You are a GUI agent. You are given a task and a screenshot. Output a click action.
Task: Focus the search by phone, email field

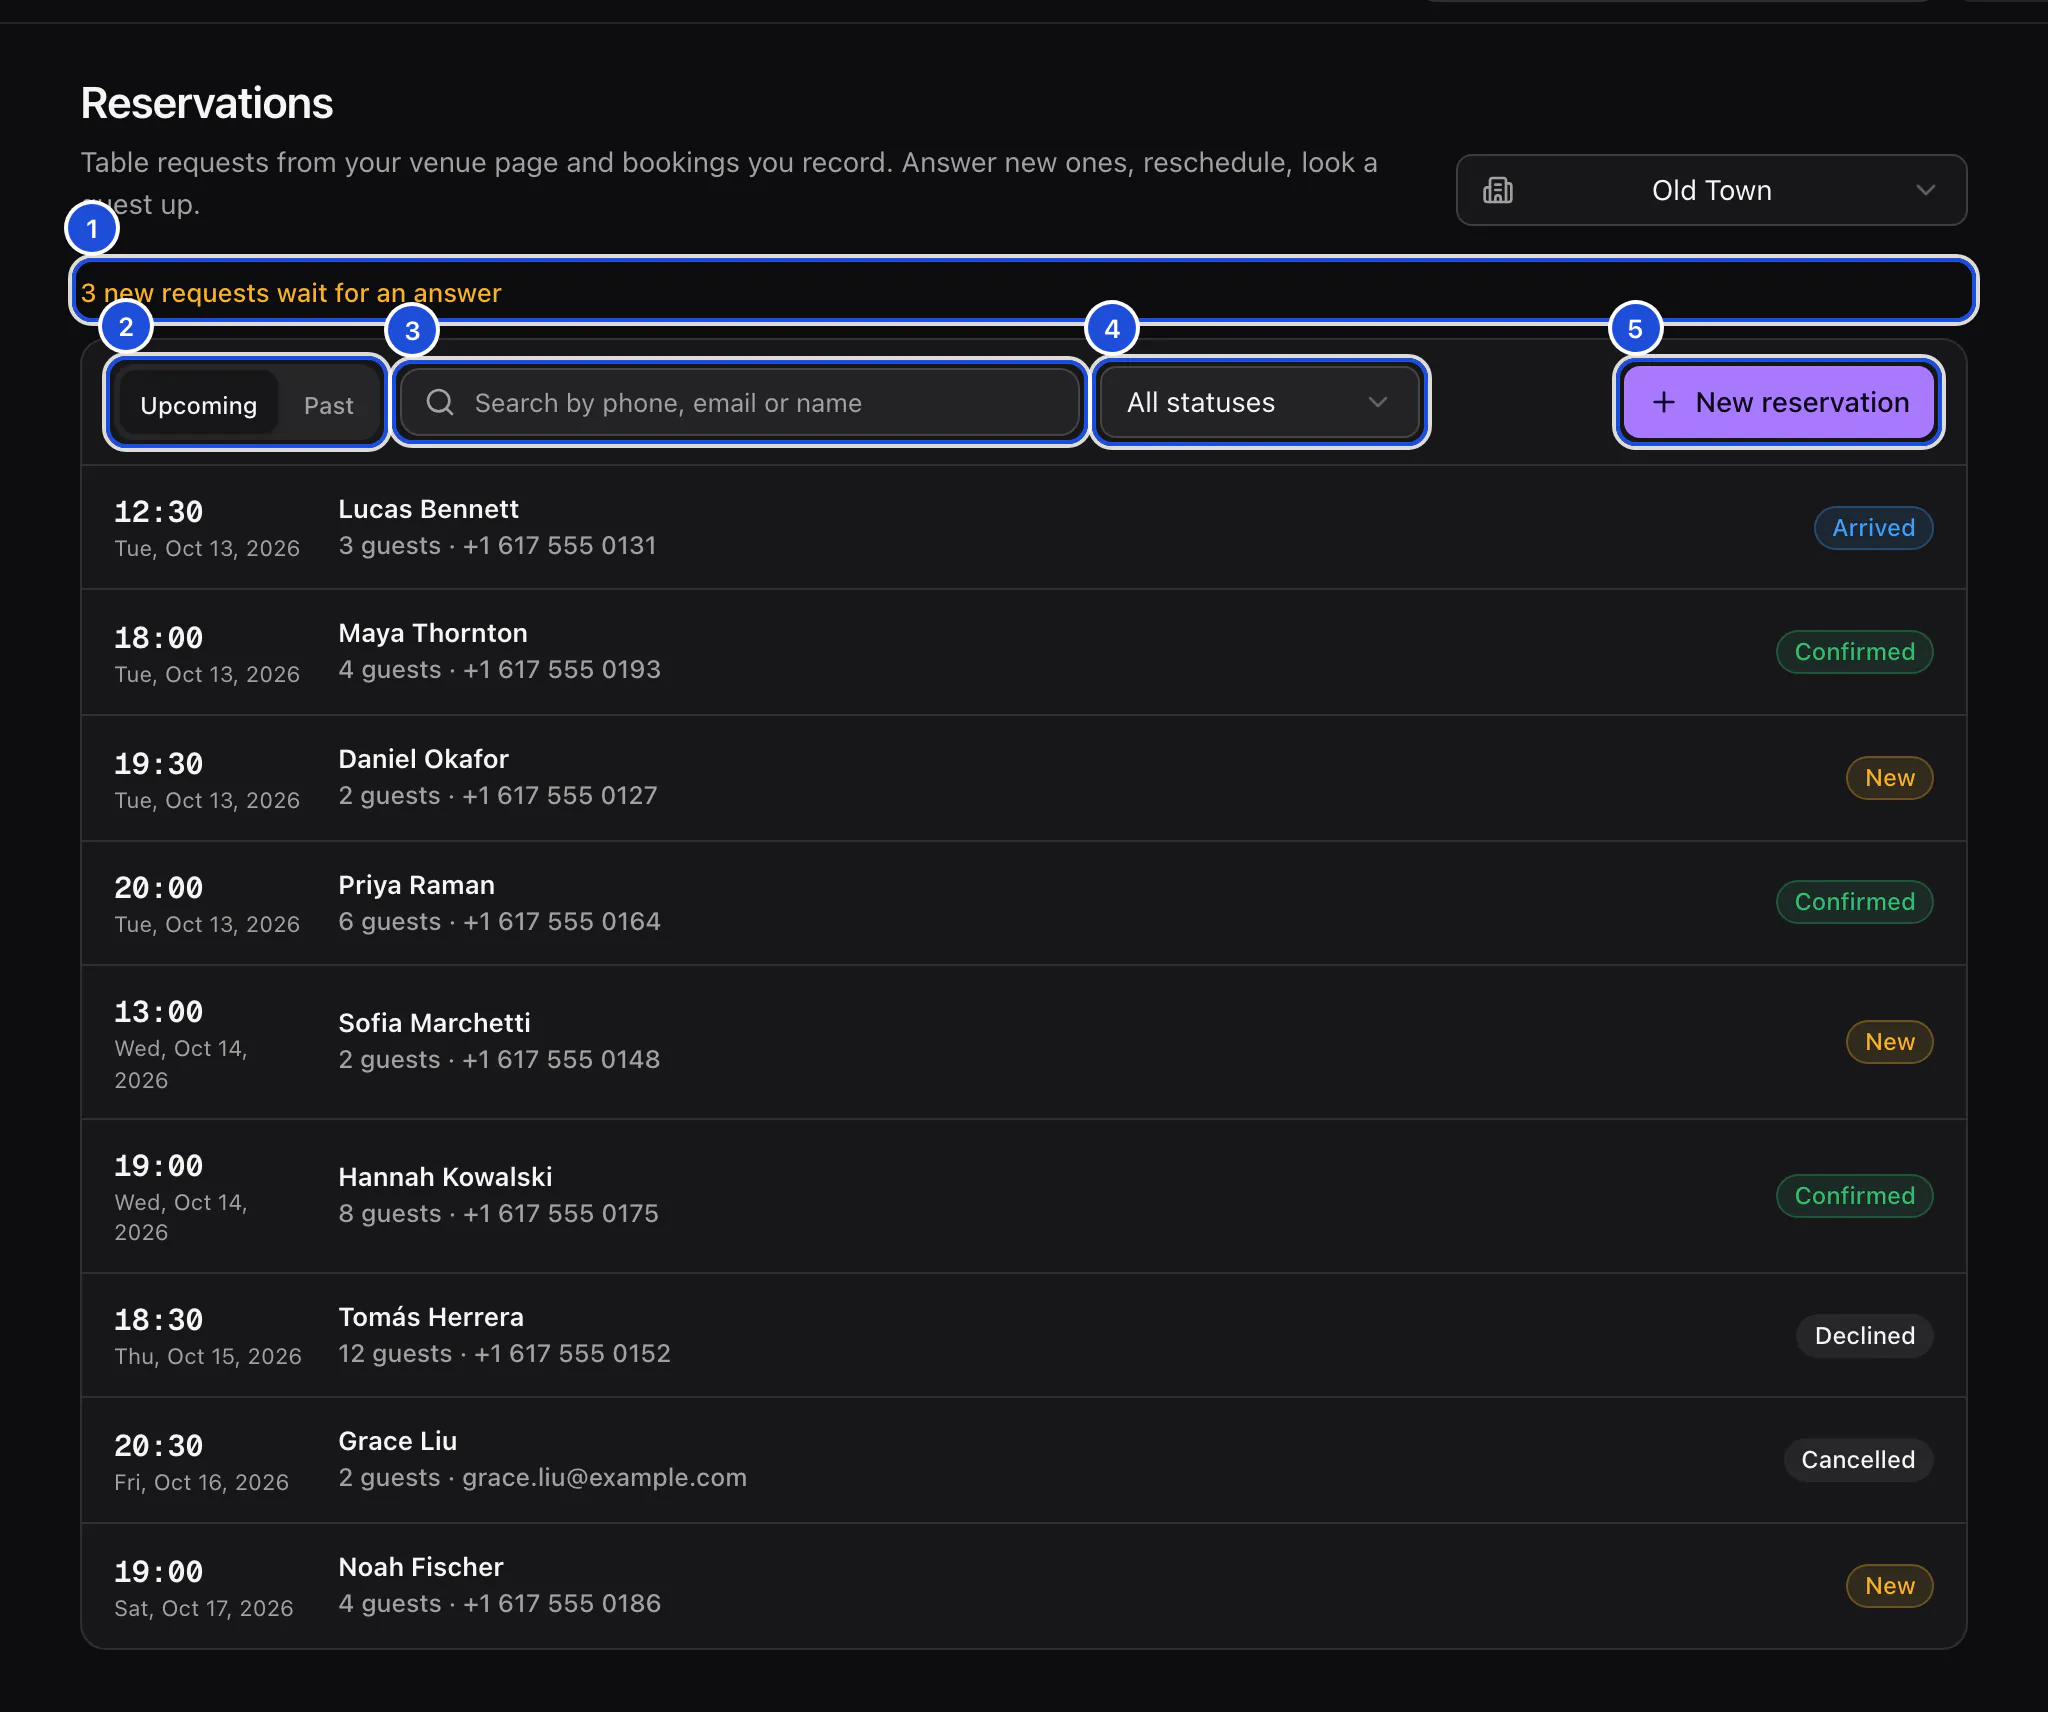click(739, 402)
